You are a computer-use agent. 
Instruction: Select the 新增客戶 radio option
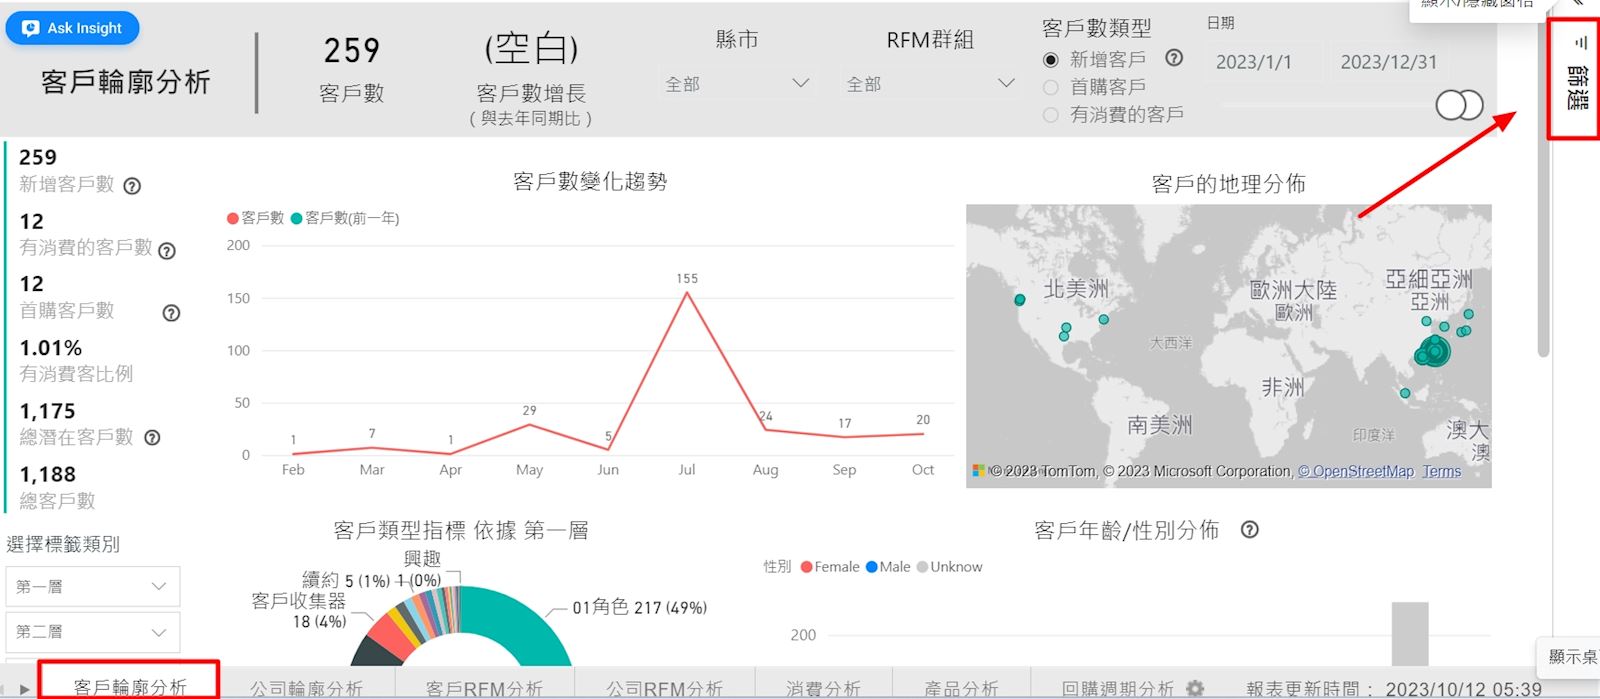(1051, 60)
